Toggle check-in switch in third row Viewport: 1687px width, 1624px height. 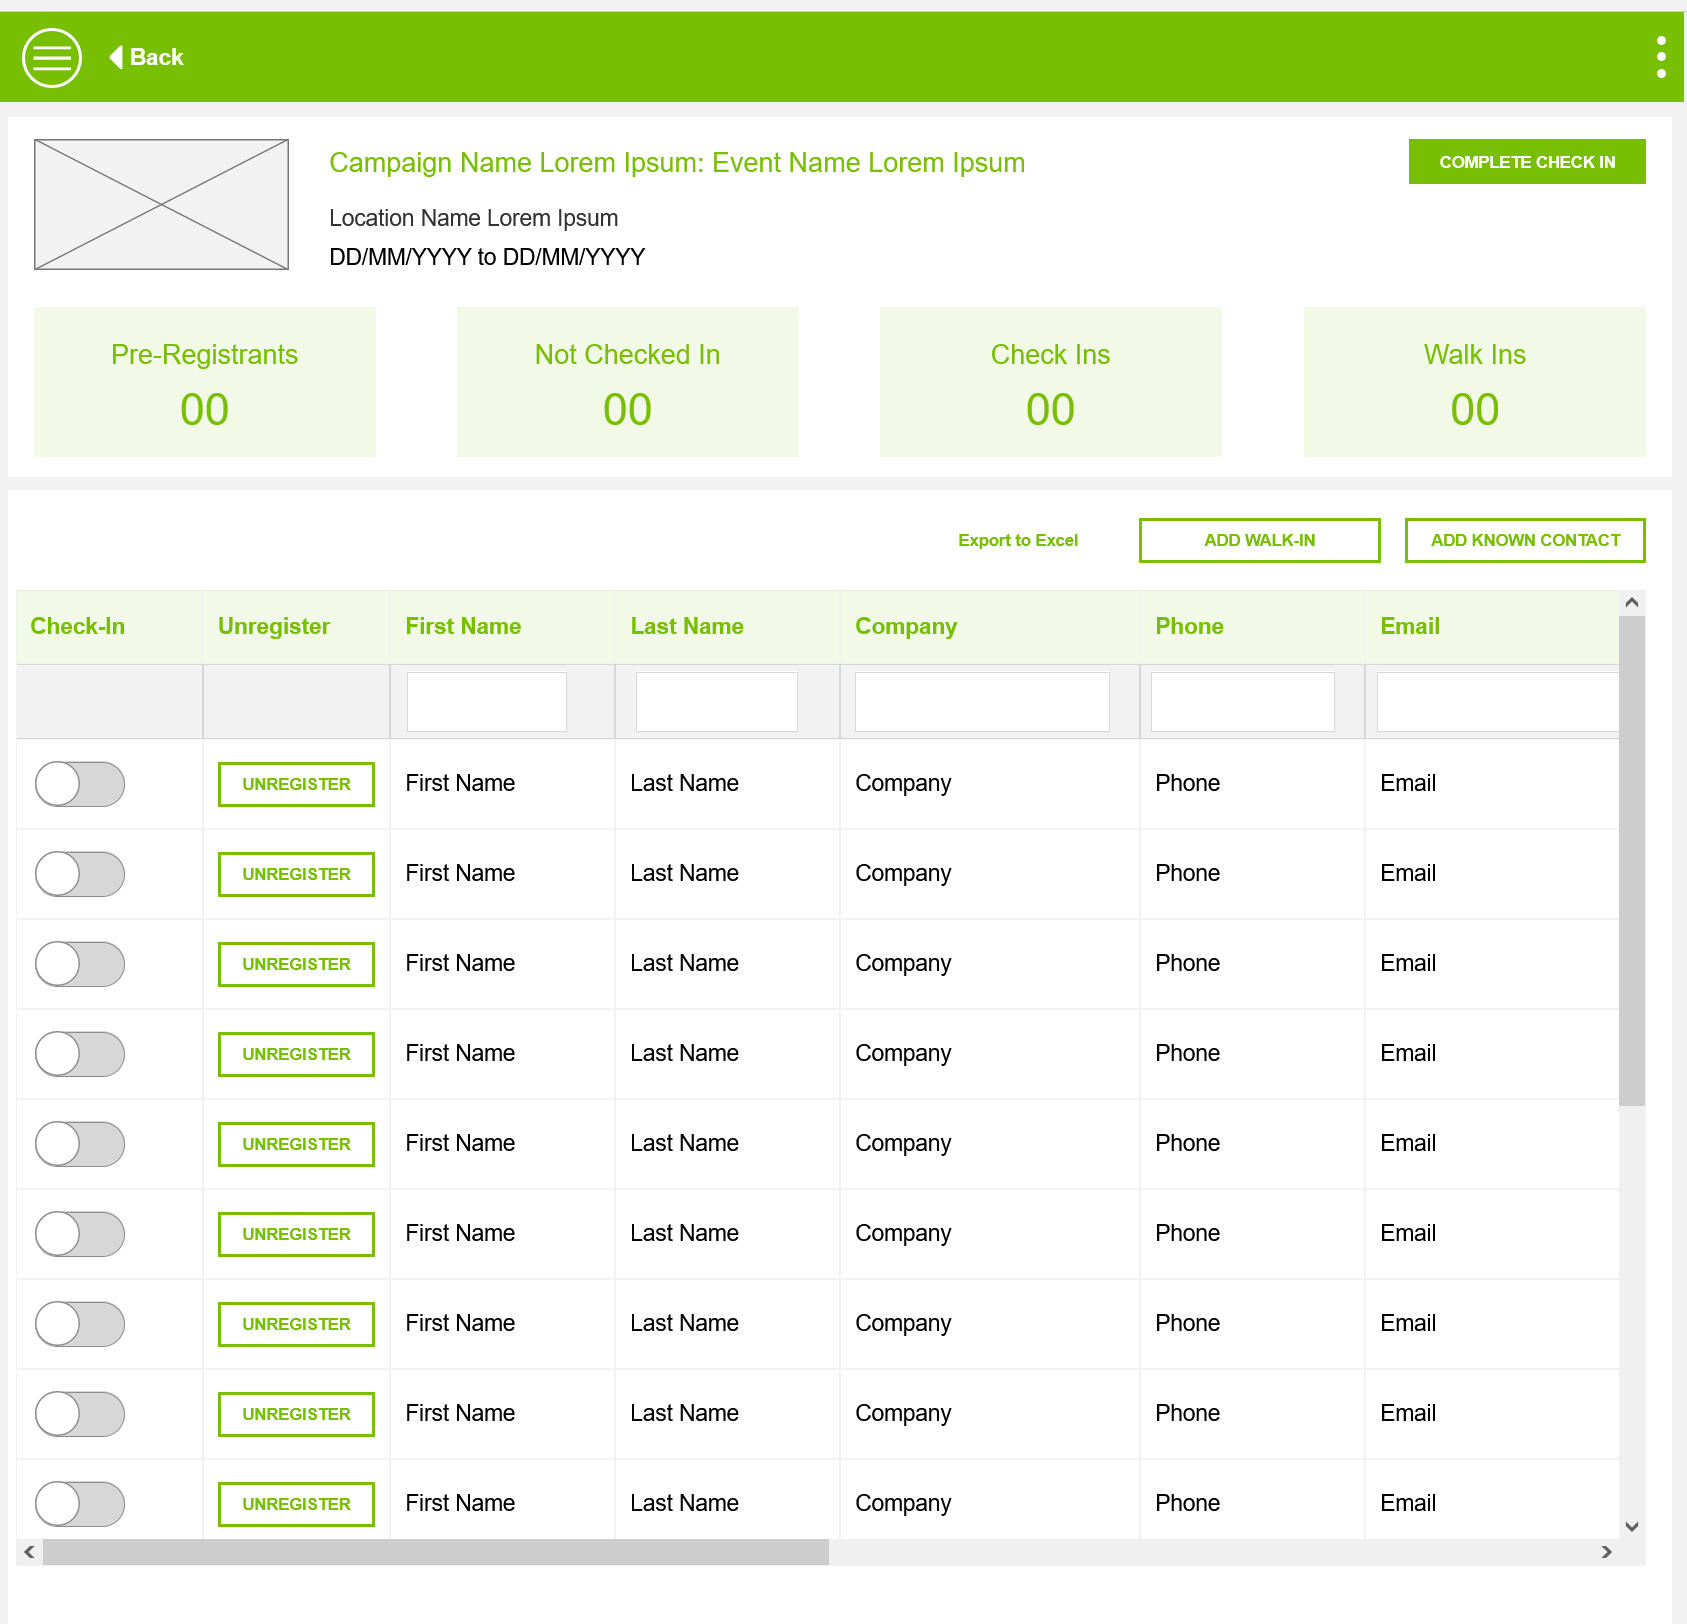point(80,964)
